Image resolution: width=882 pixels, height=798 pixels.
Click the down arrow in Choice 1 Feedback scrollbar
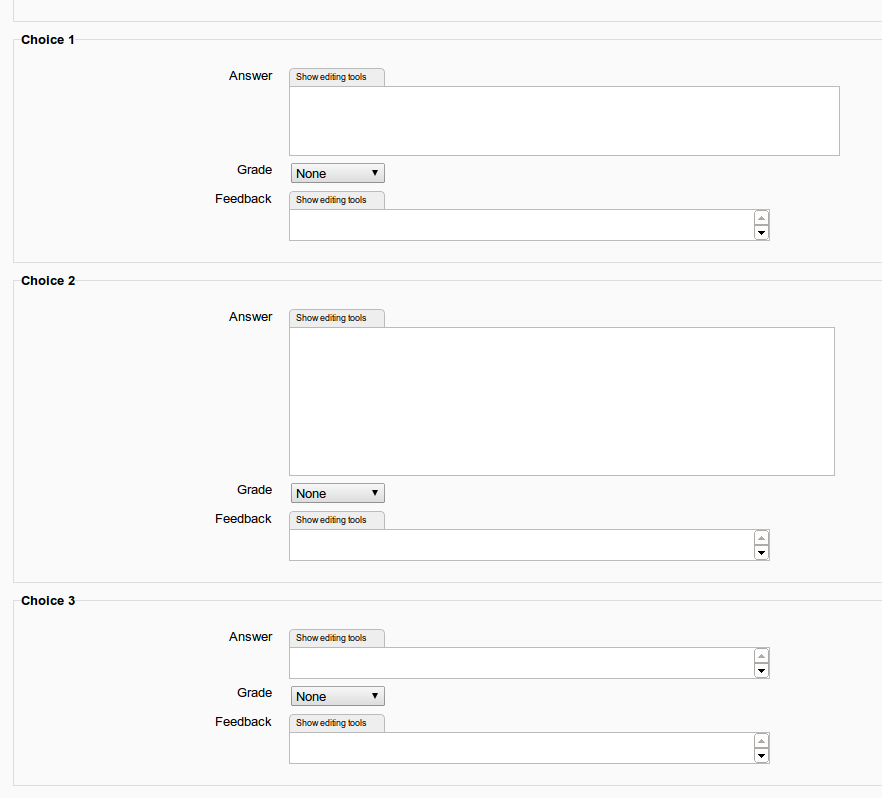[x=762, y=233]
